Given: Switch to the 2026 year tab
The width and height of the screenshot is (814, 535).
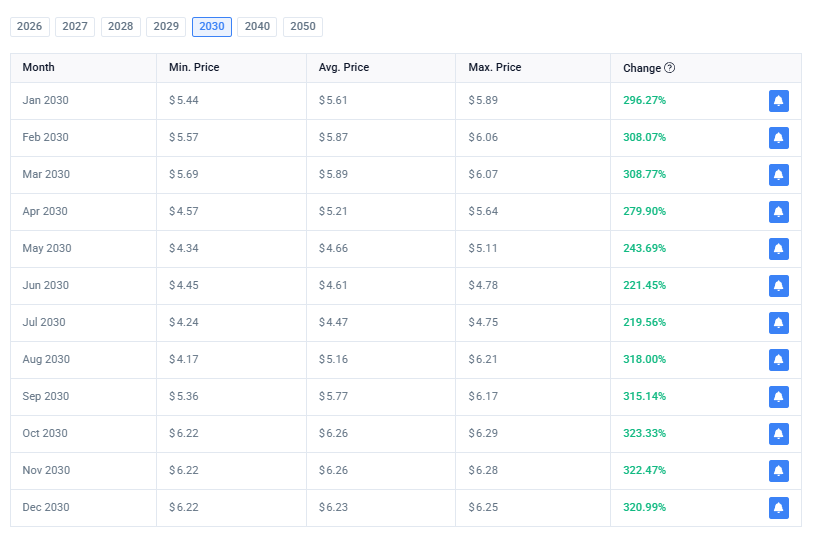Looking at the screenshot, I should pos(30,26).
